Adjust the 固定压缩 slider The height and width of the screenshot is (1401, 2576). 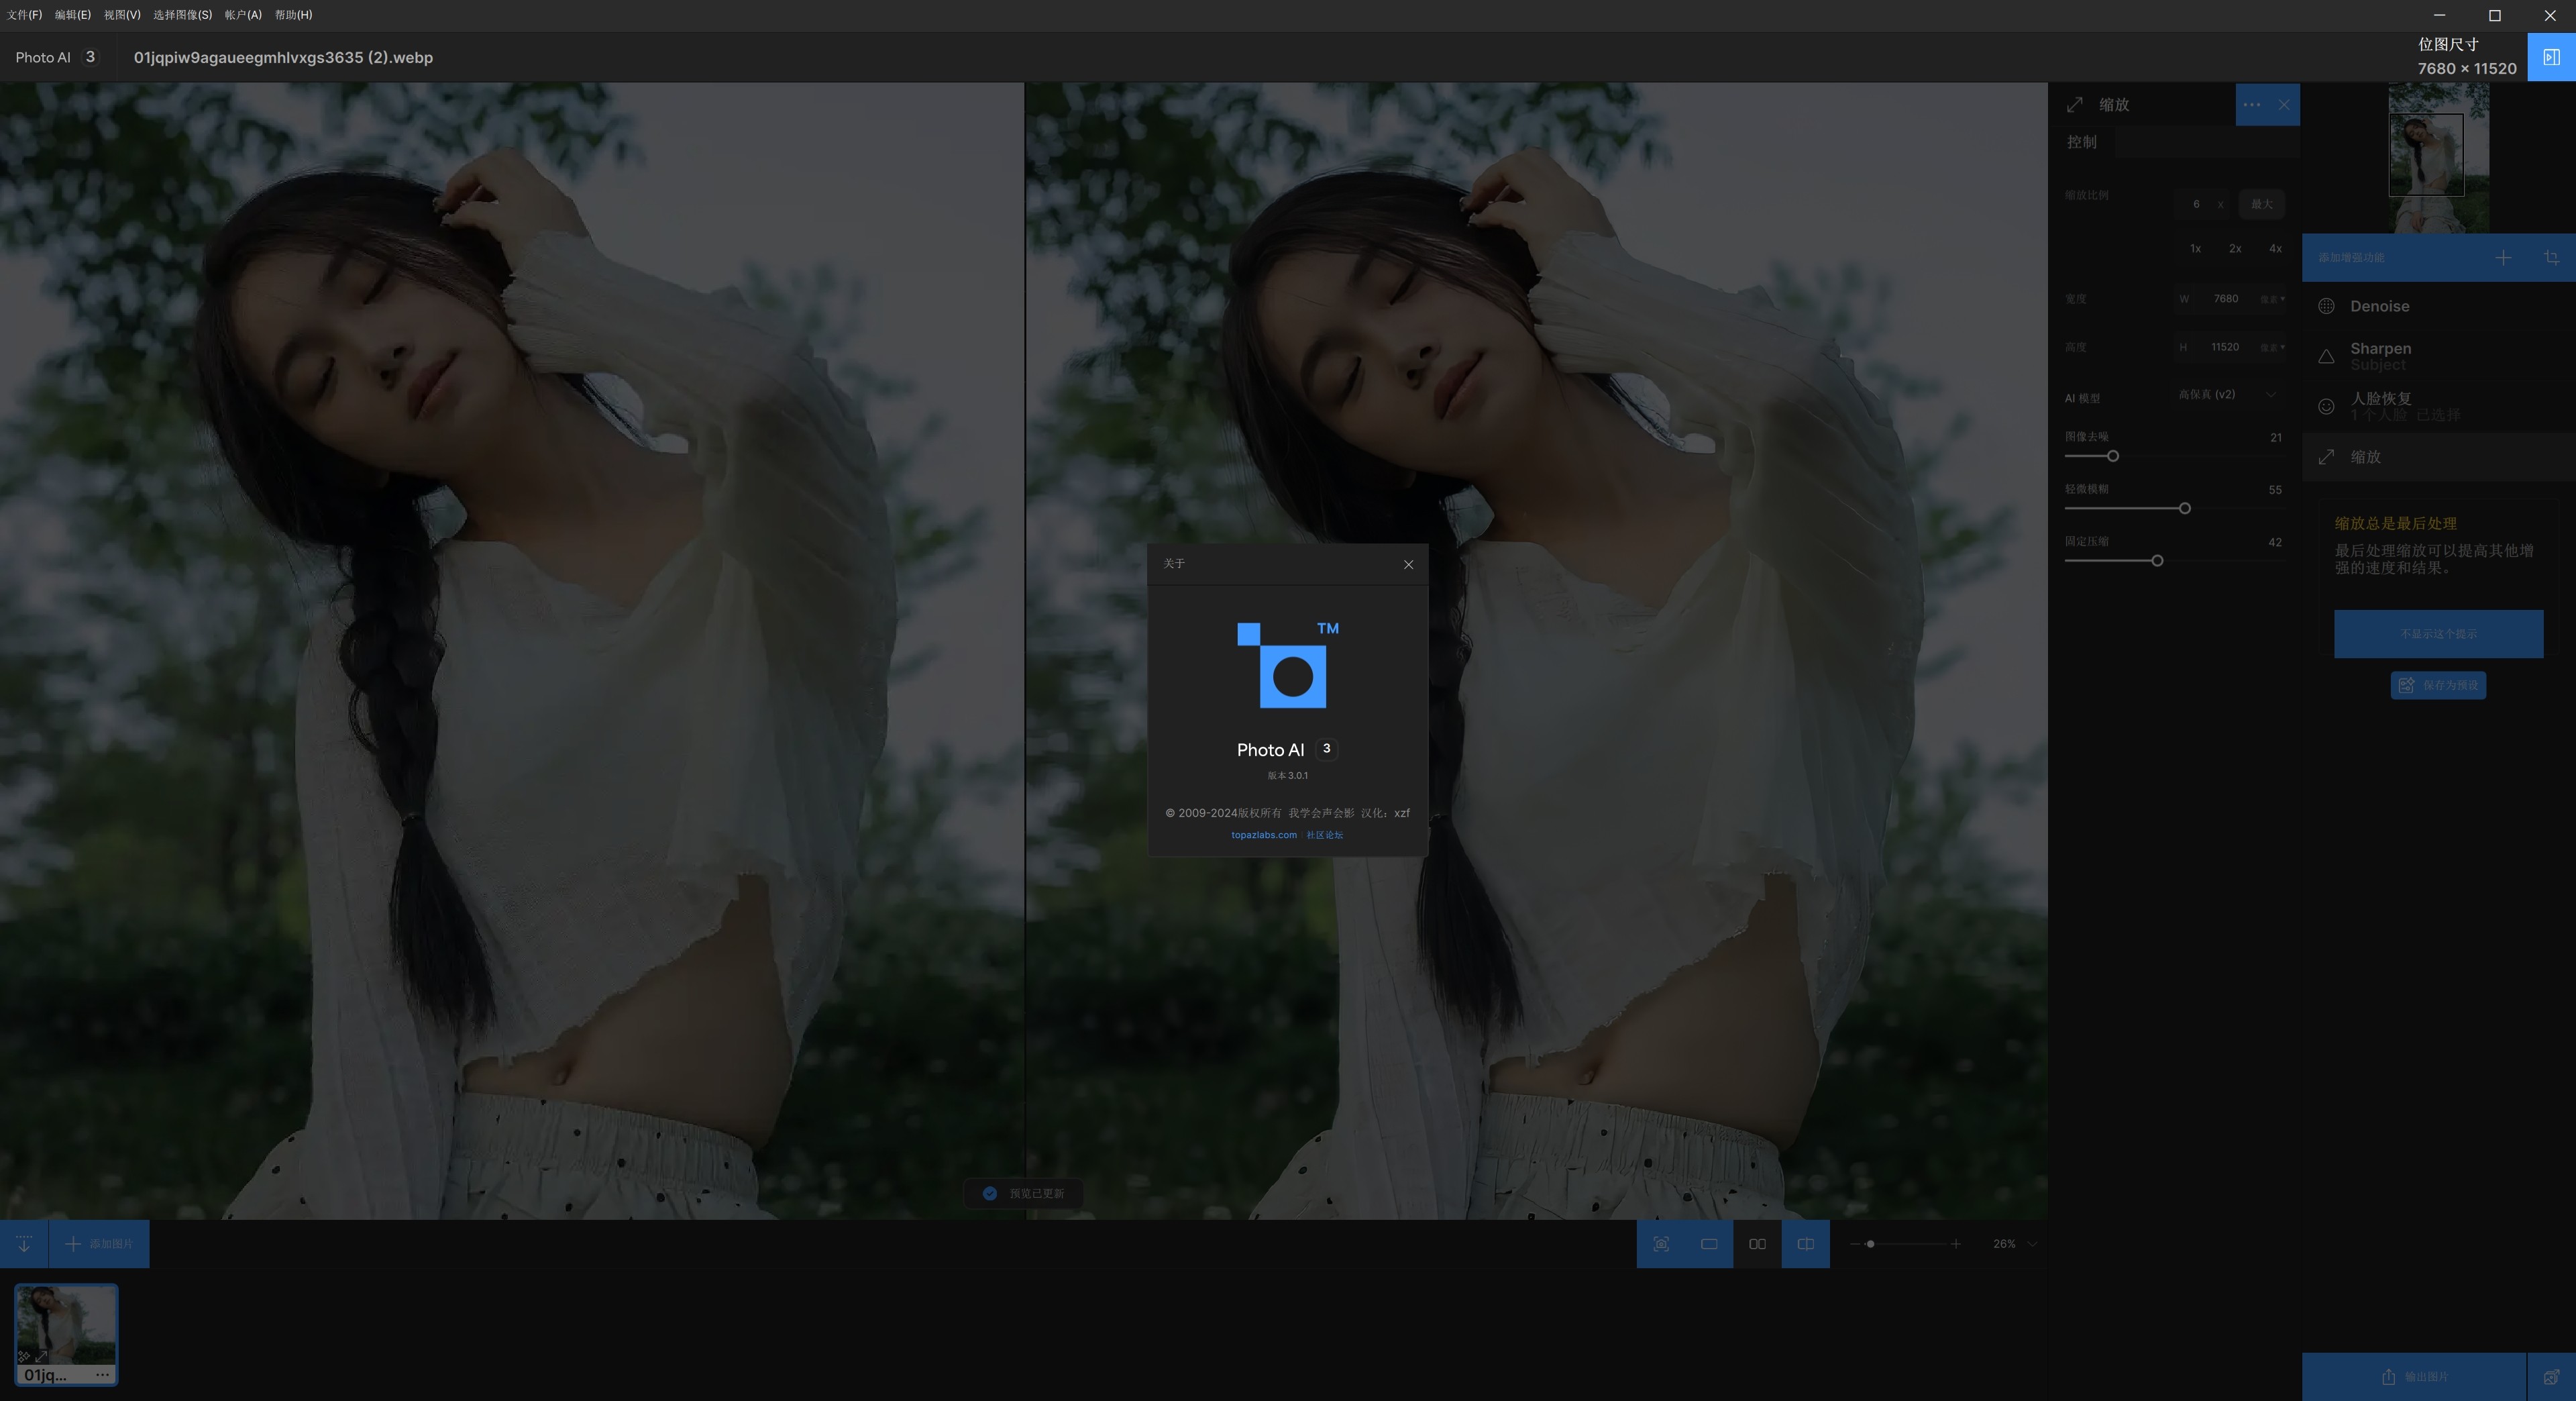coord(2157,561)
